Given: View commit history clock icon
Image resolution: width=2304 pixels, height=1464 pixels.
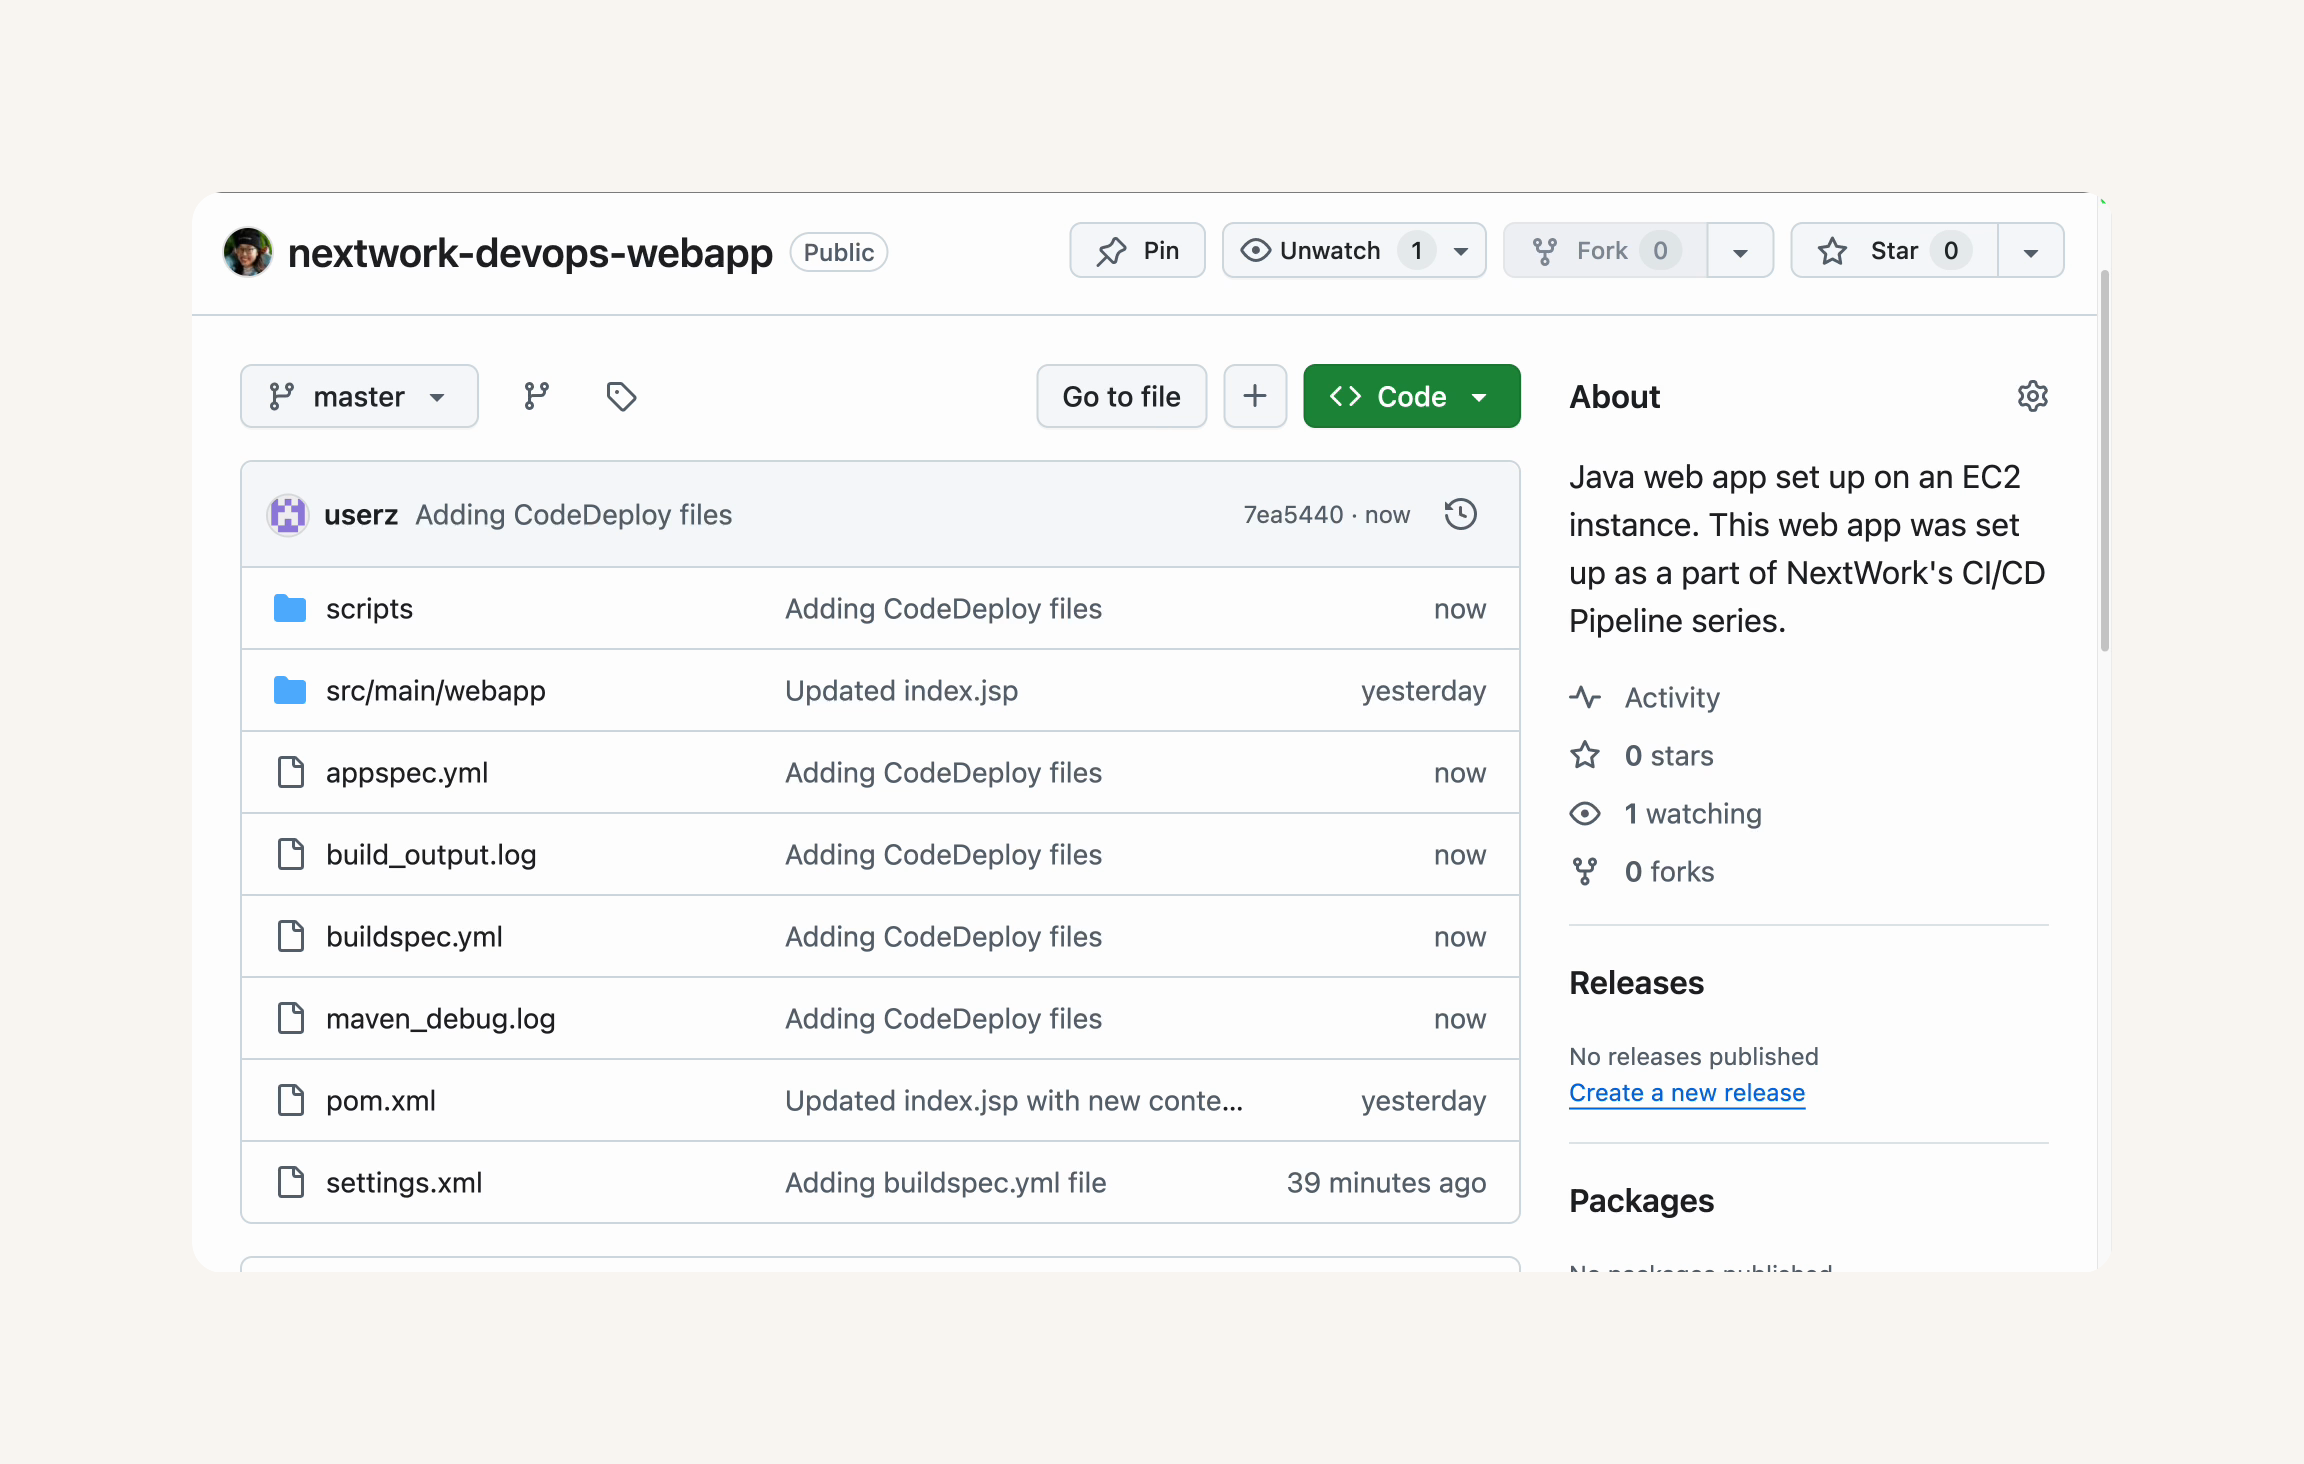Looking at the screenshot, I should 1461,515.
